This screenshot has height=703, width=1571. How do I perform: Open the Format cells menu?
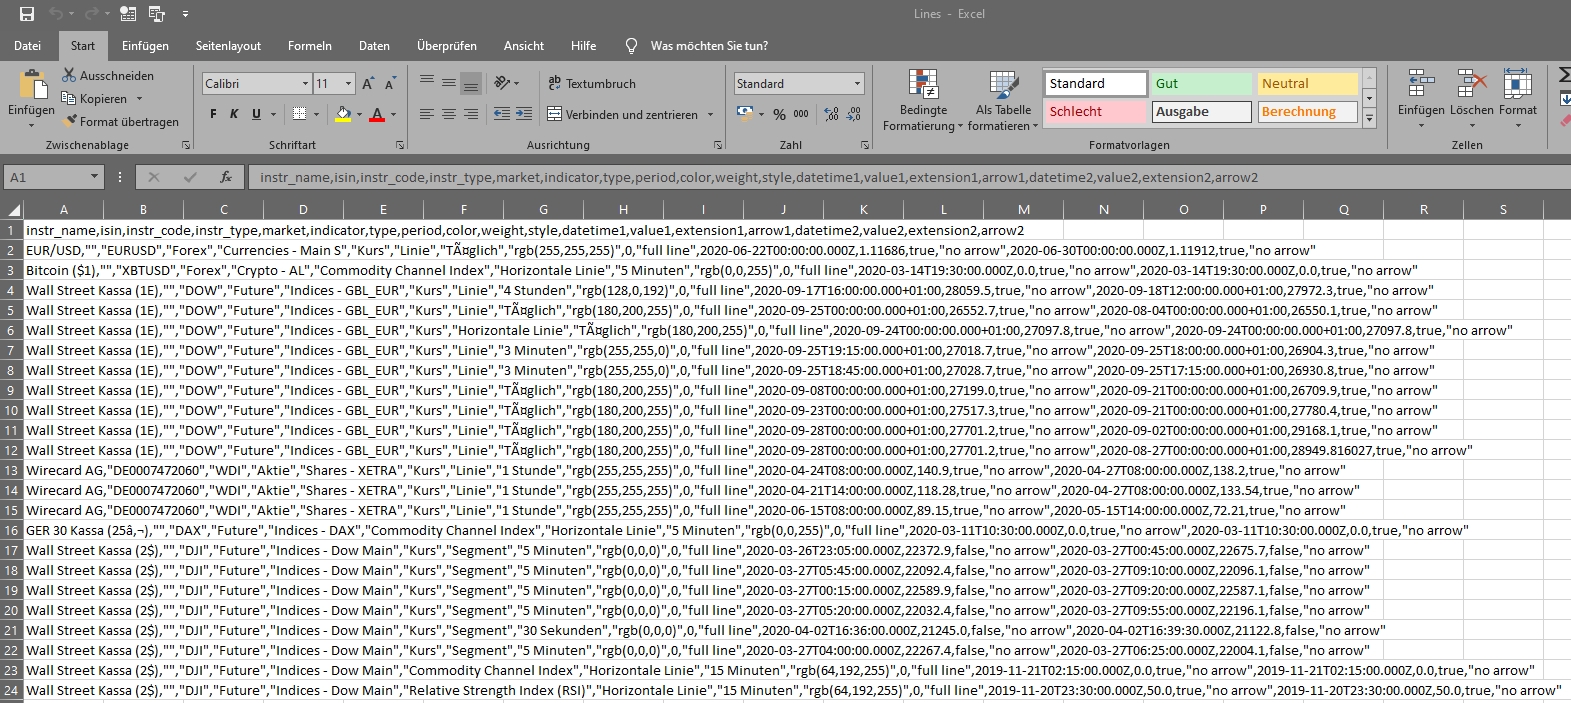coord(1517,100)
